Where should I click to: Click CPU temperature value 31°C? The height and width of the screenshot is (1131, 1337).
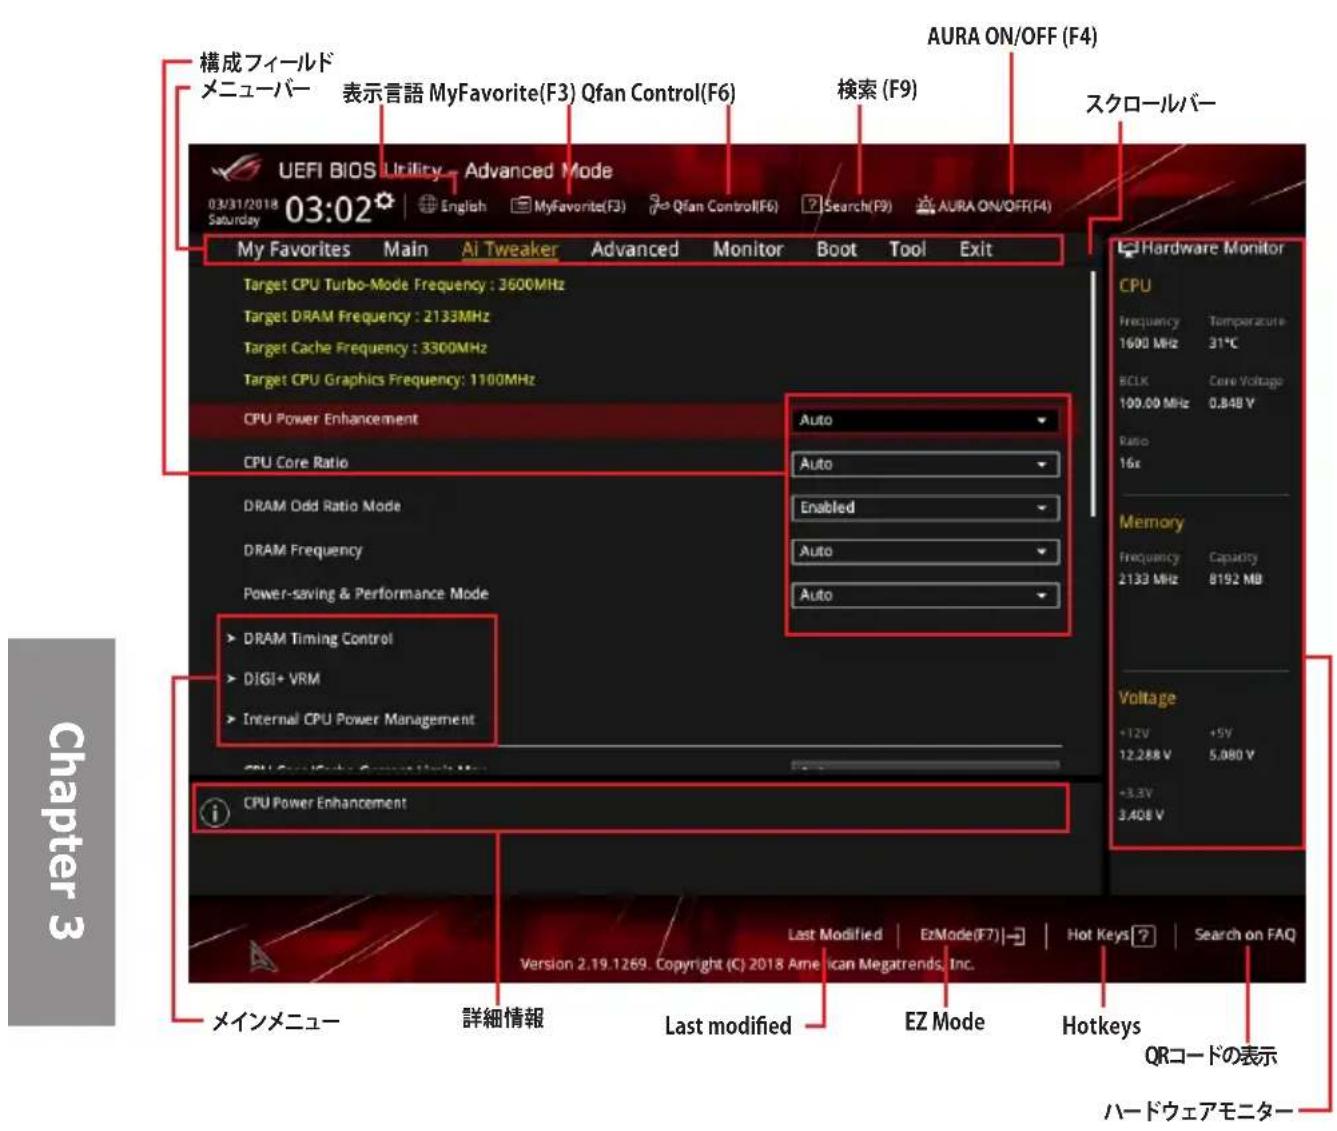click(1223, 343)
